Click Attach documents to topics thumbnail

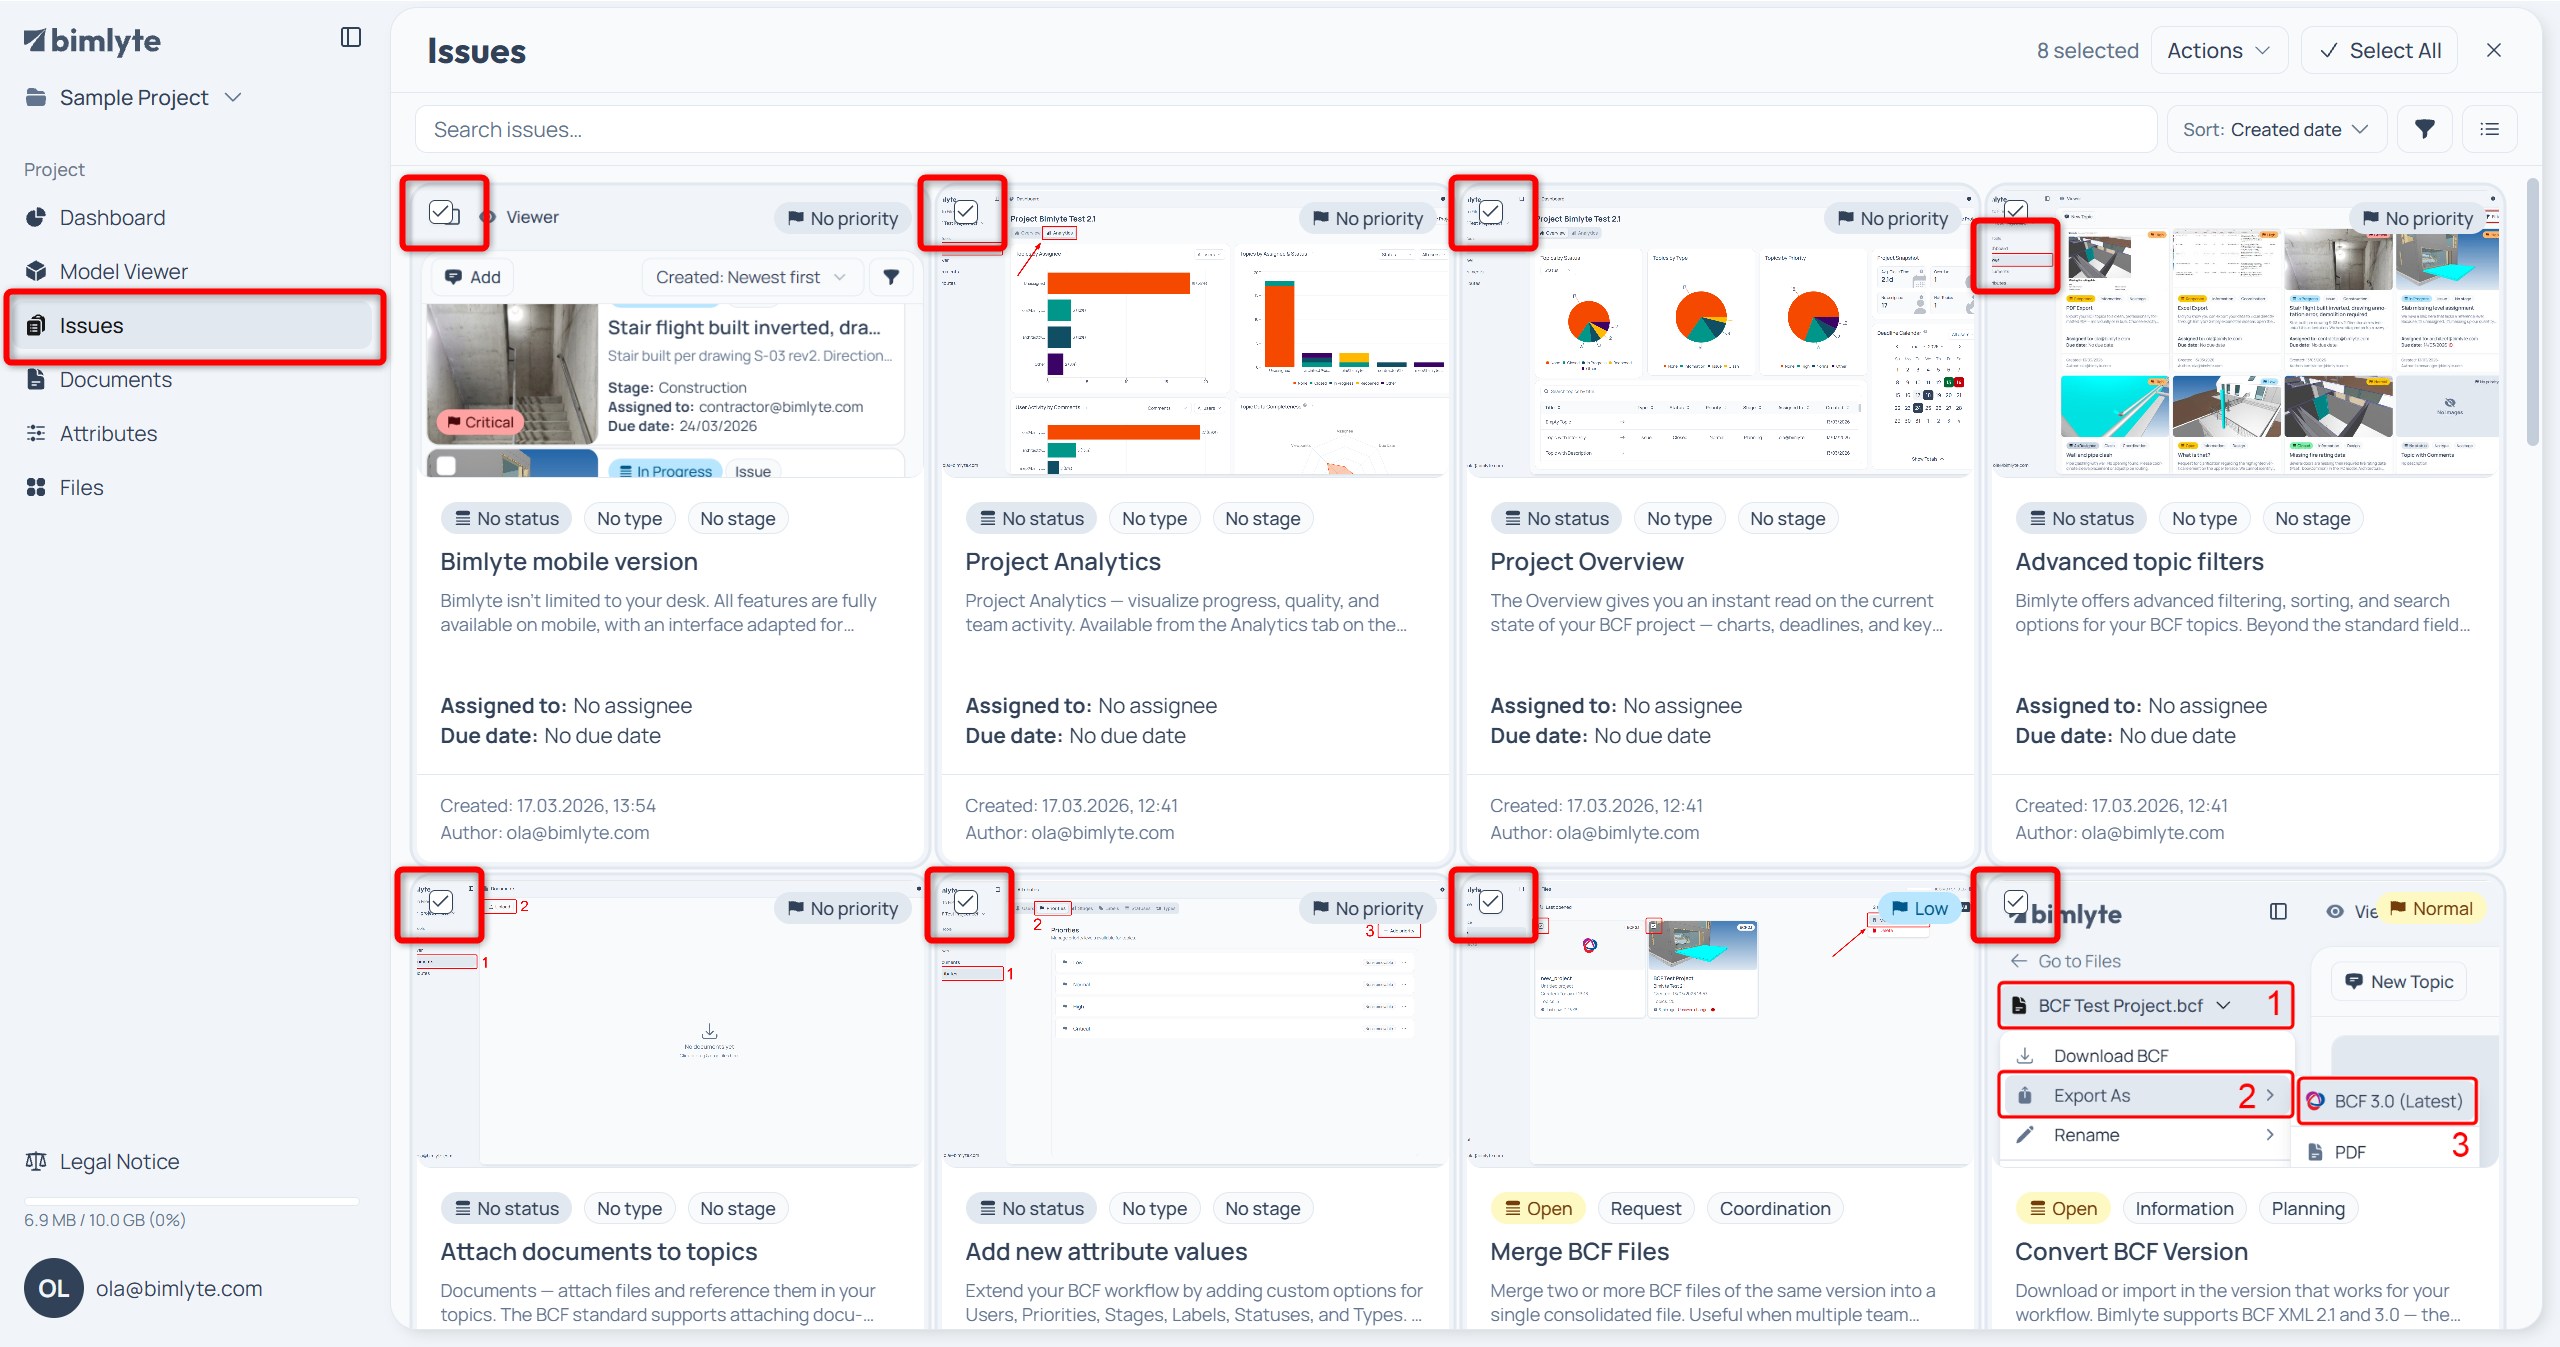[x=670, y=1025]
